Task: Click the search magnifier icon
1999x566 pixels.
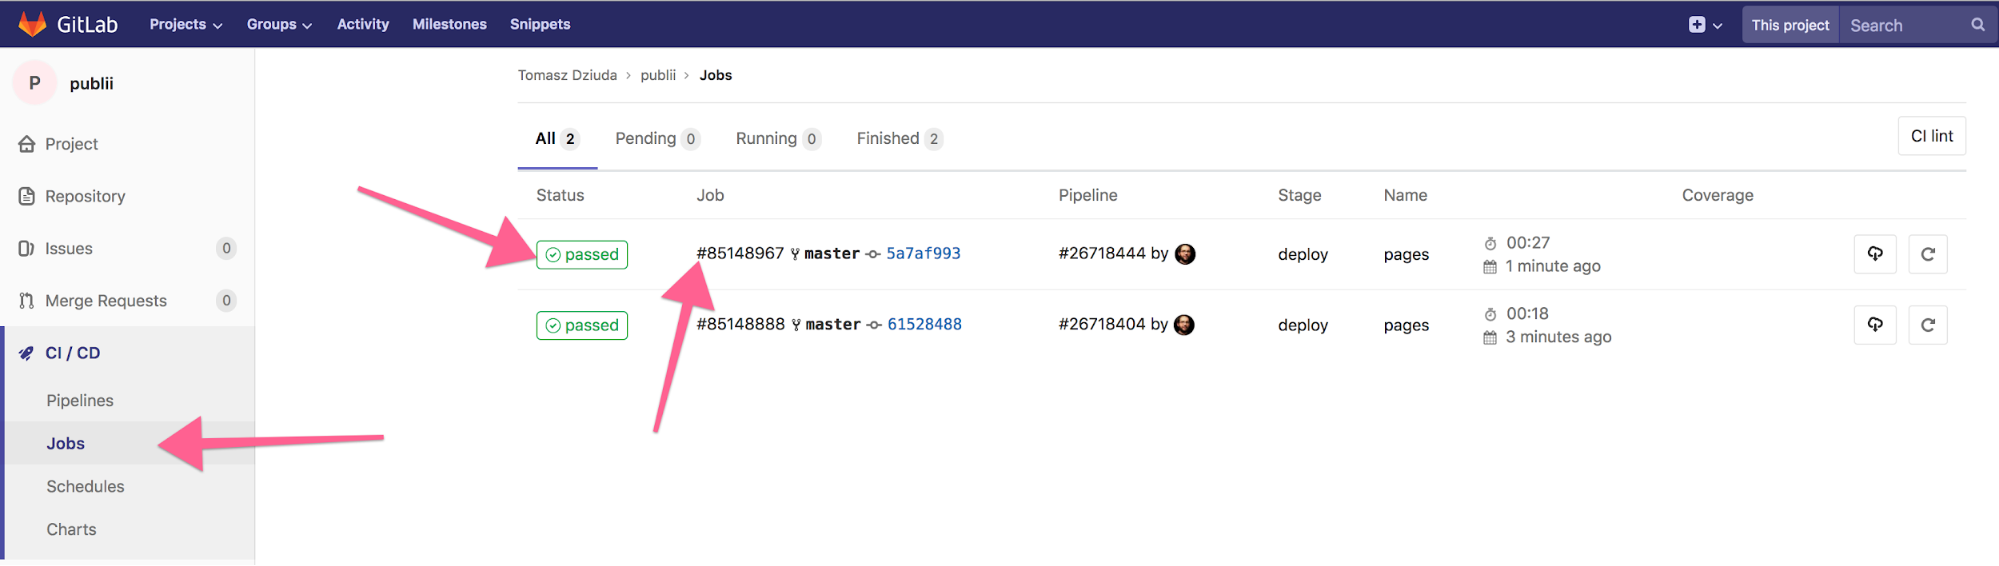Action: [1977, 25]
